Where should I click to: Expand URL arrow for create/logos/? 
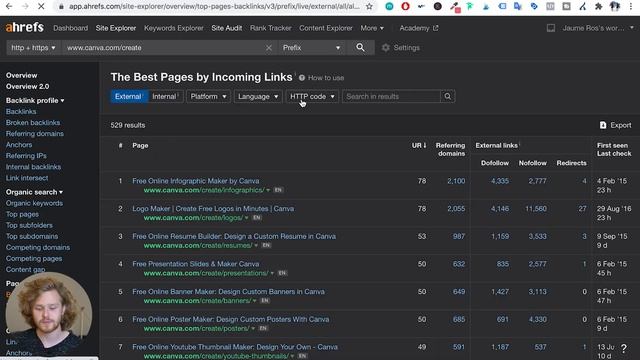point(247,218)
